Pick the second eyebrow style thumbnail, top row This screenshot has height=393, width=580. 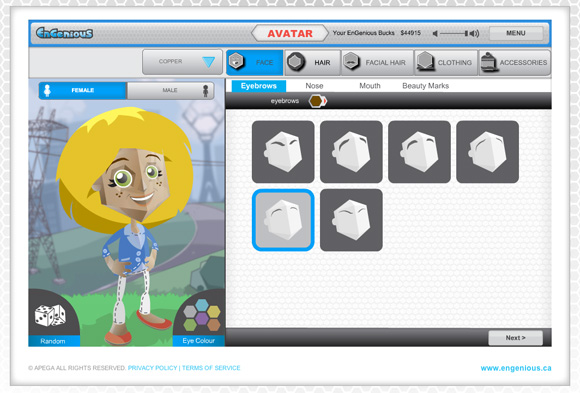[x=351, y=152]
